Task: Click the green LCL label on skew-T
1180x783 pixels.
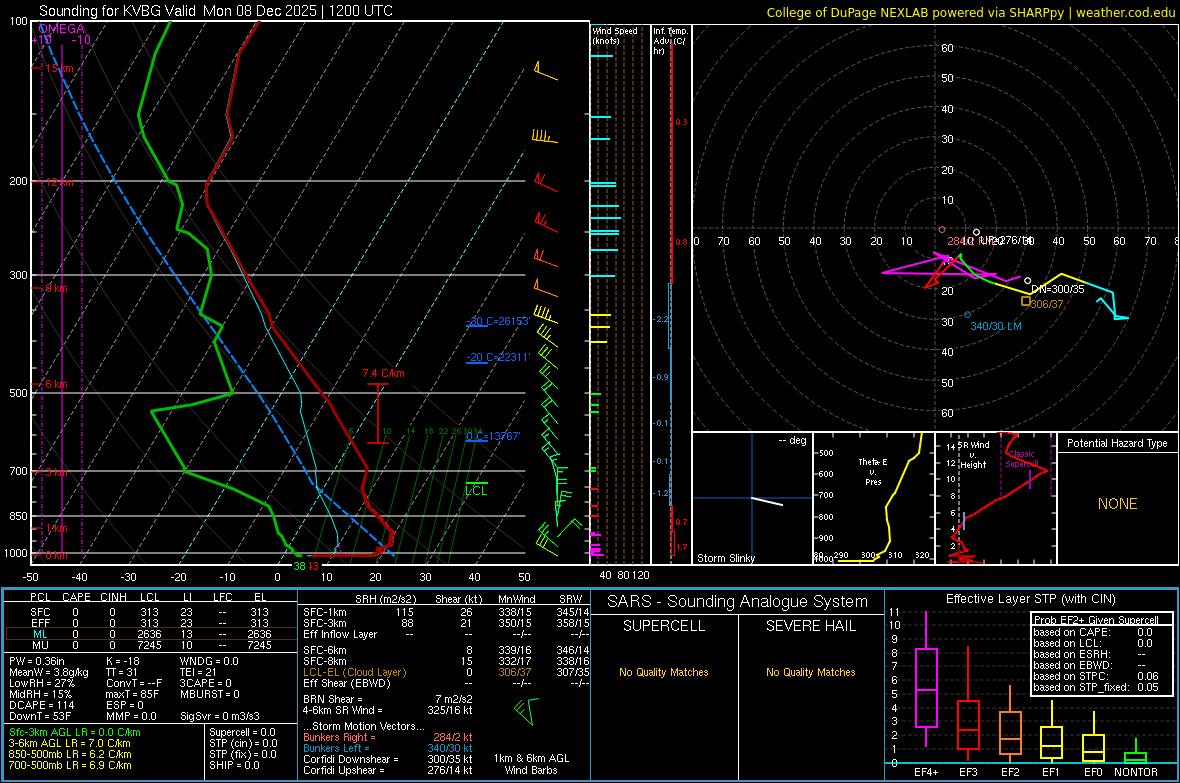Action: click(x=476, y=490)
